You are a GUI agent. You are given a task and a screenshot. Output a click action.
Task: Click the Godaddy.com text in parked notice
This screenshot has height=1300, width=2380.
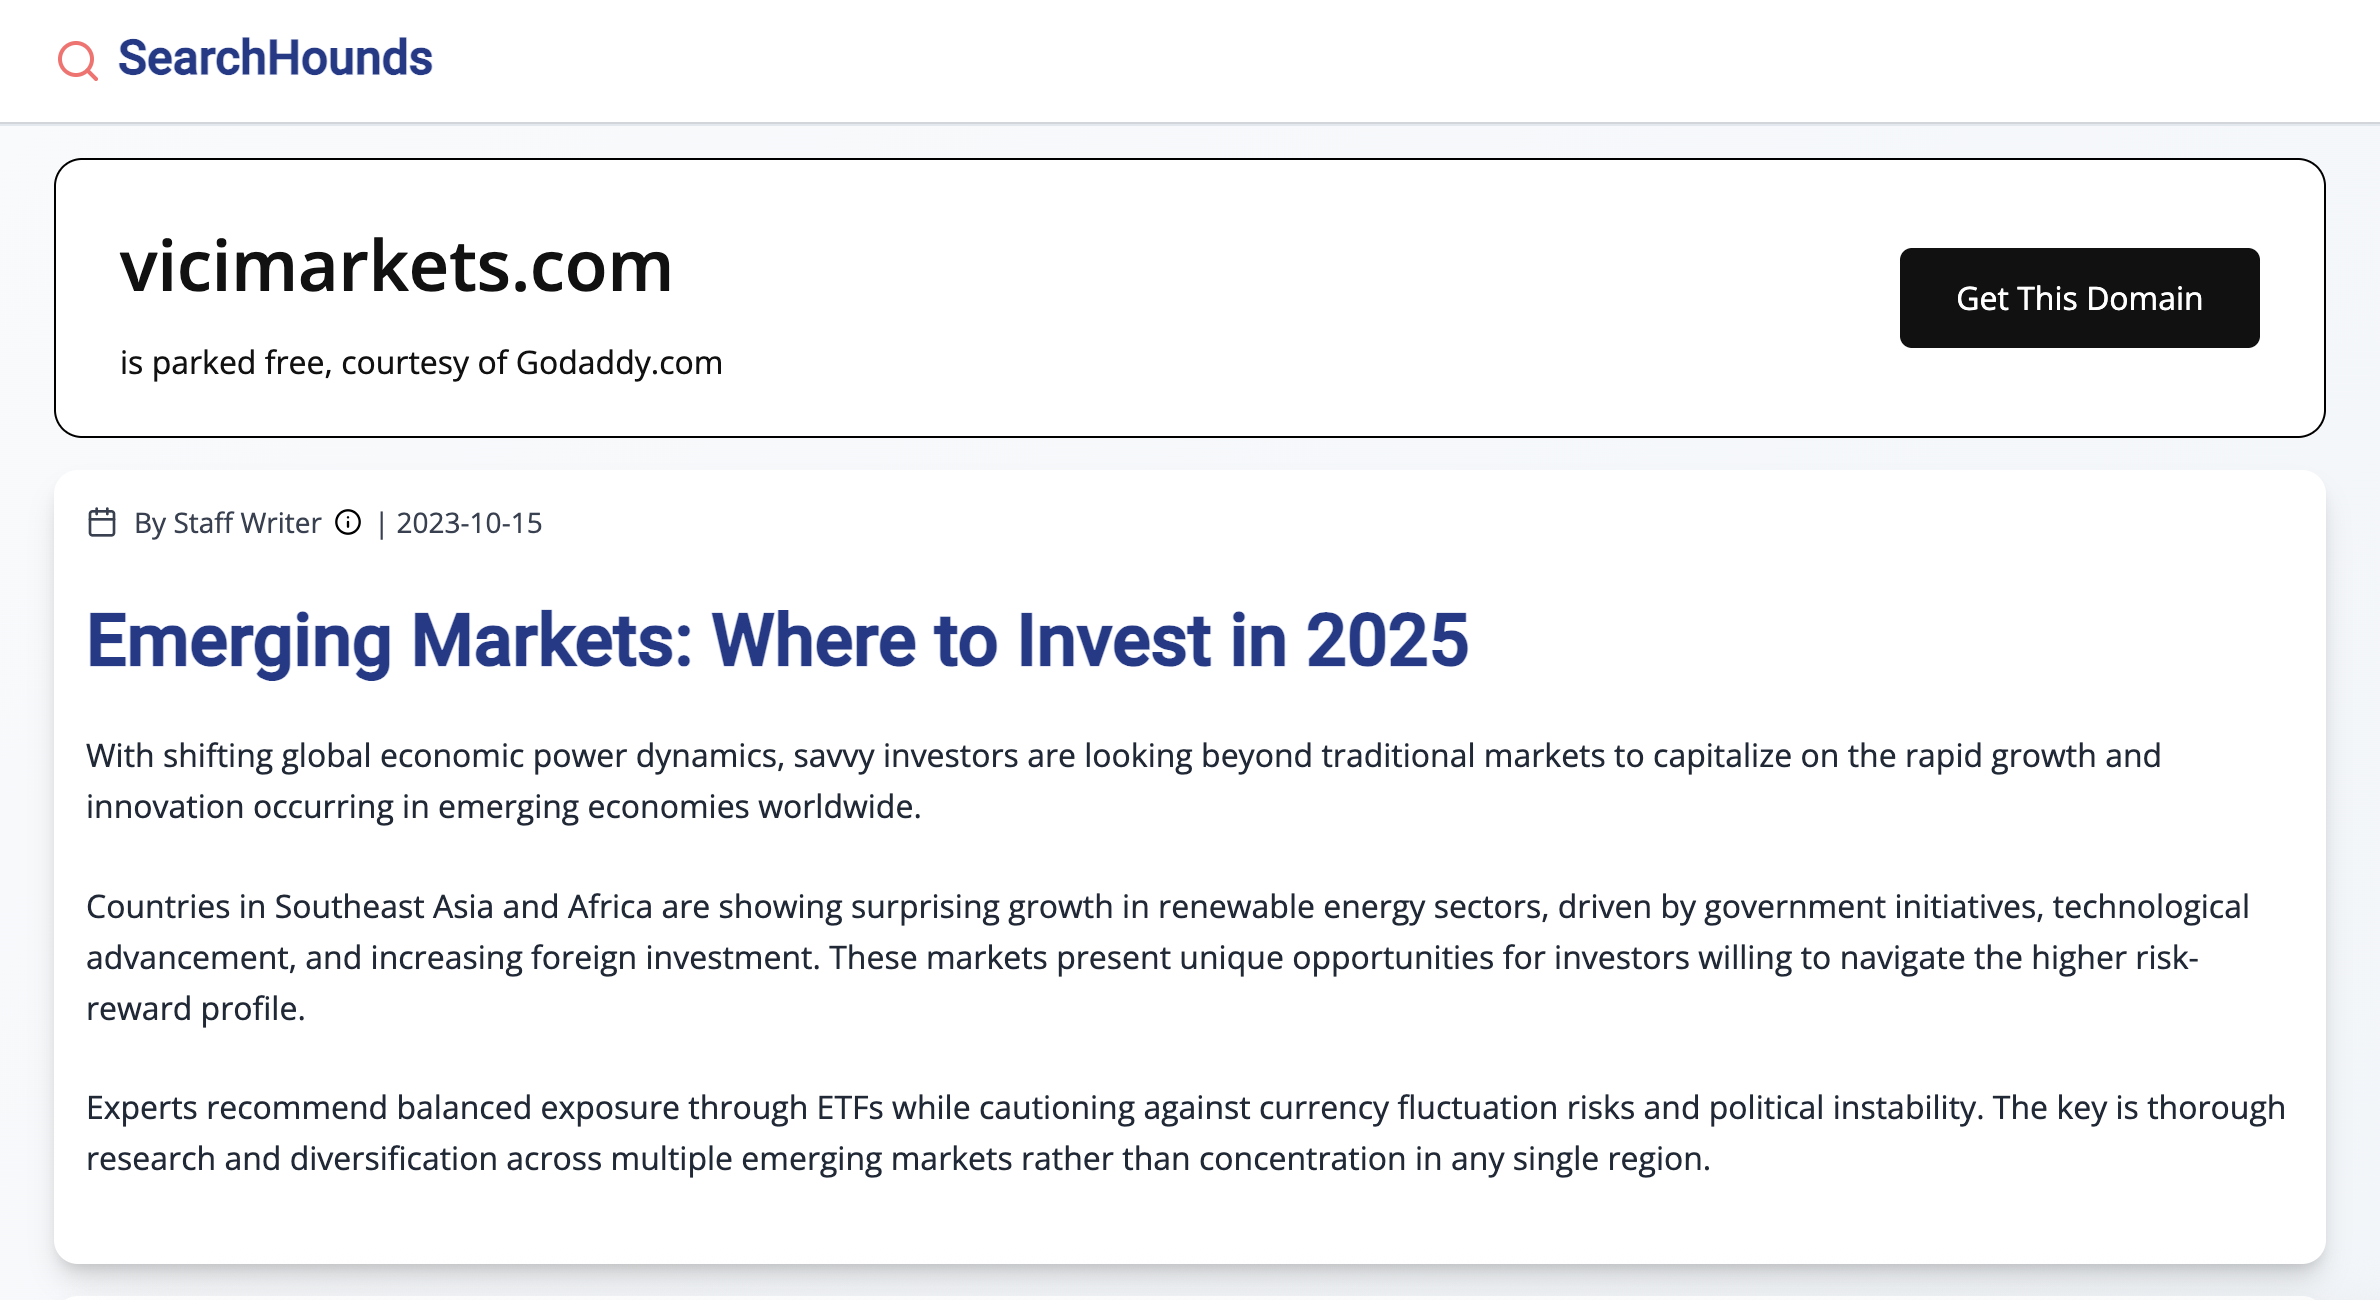(x=619, y=363)
